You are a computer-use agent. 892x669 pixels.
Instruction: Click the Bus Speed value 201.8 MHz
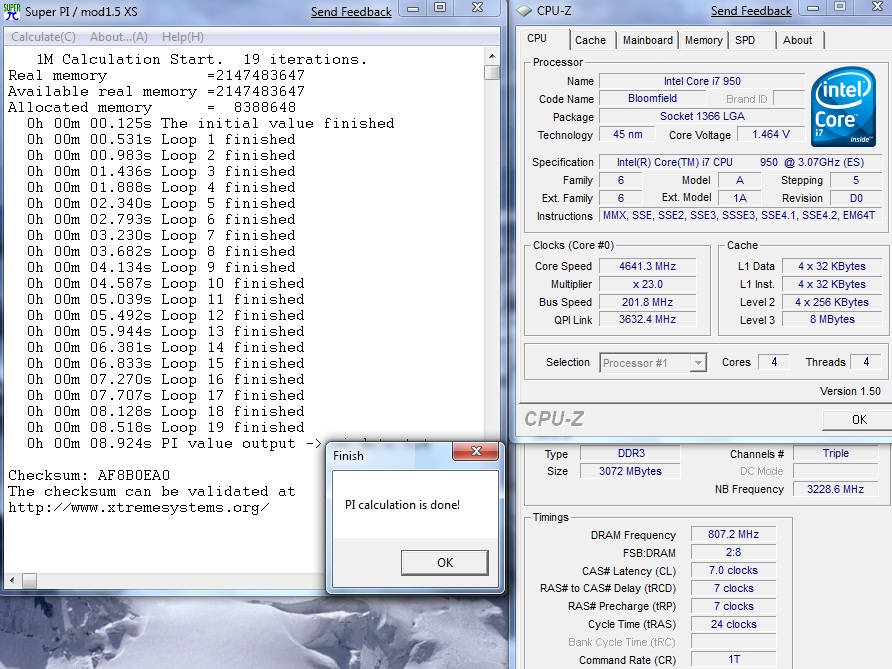click(x=647, y=302)
